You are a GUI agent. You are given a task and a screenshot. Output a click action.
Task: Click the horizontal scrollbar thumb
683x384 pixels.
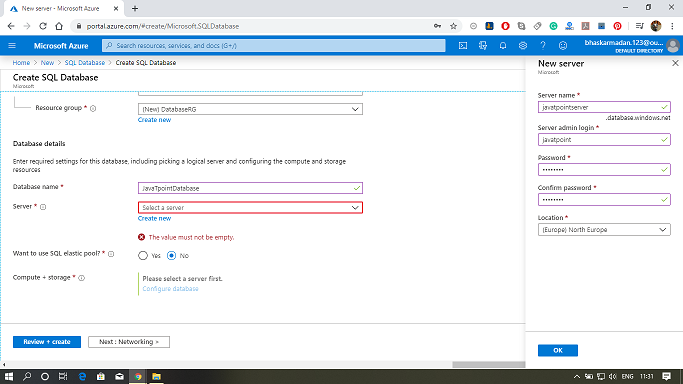pyautogui.click(x=489, y=365)
